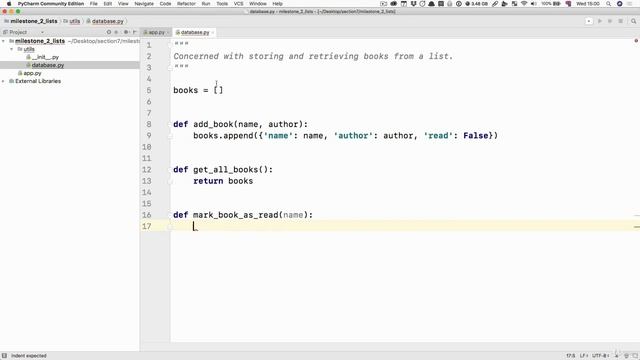The width and height of the screenshot is (640, 360).
Task: Open the View menu
Action: (123, 4)
